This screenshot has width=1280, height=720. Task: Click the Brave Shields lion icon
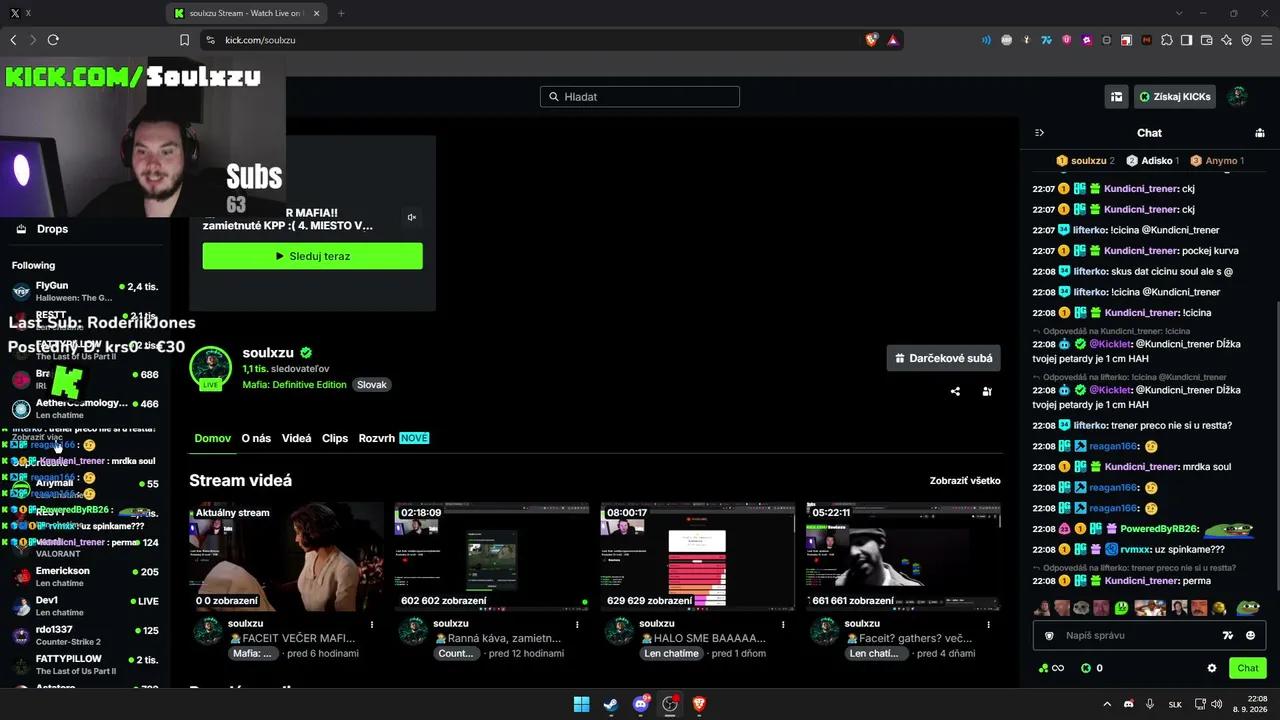click(872, 40)
